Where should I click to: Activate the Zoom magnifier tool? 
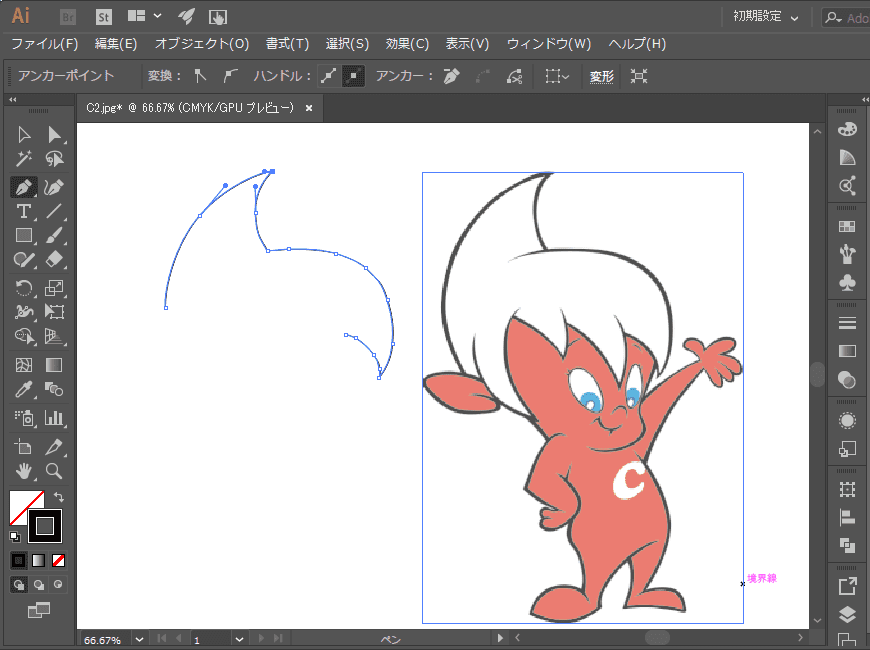[54, 471]
